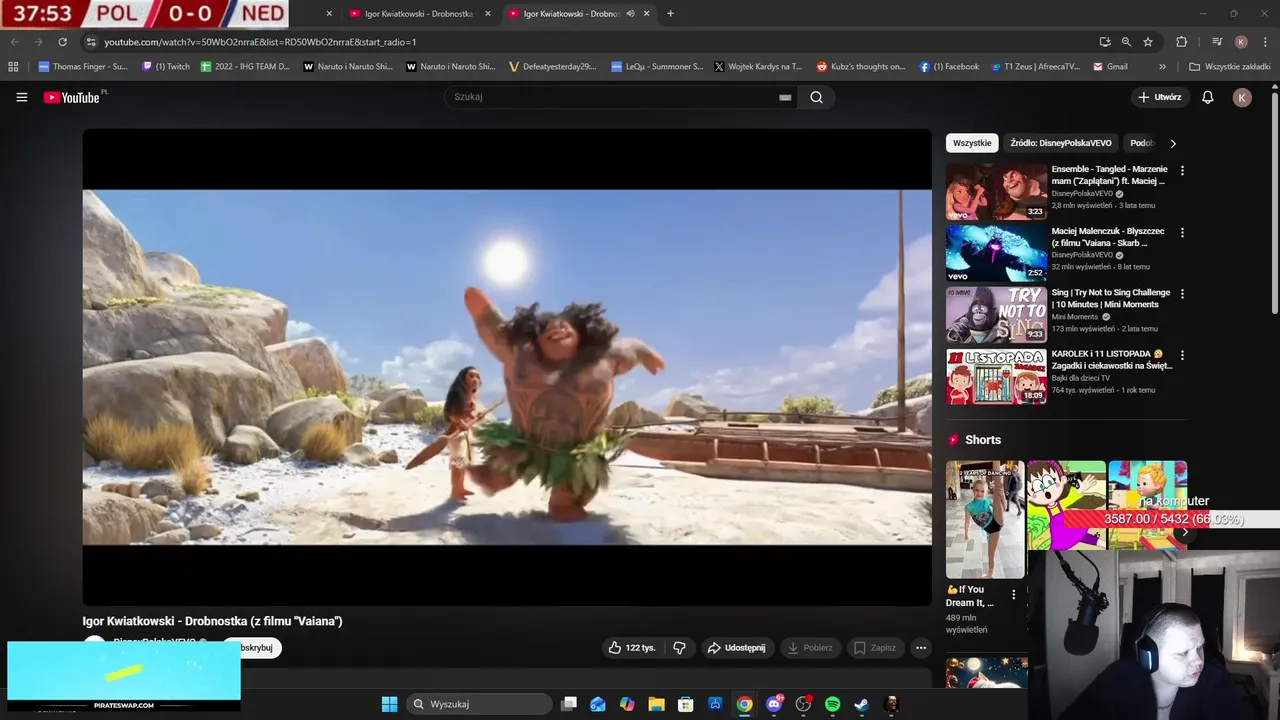This screenshot has height=720, width=1280.
Task: Click the Utwórz create button
Action: tap(1160, 97)
